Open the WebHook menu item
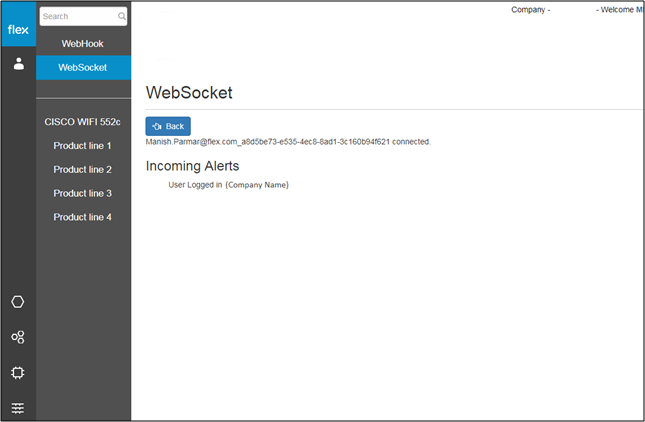This screenshot has height=422, width=645. click(x=82, y=44)
